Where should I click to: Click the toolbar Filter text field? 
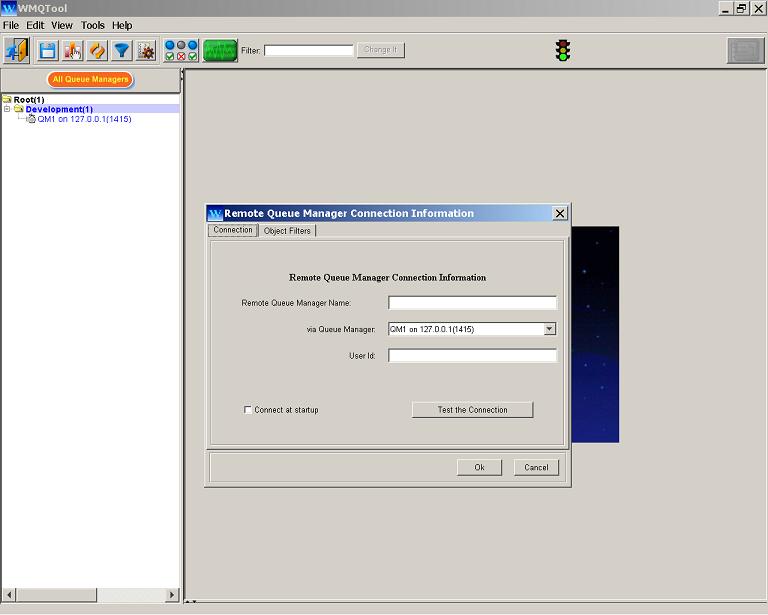pos(309,50)
